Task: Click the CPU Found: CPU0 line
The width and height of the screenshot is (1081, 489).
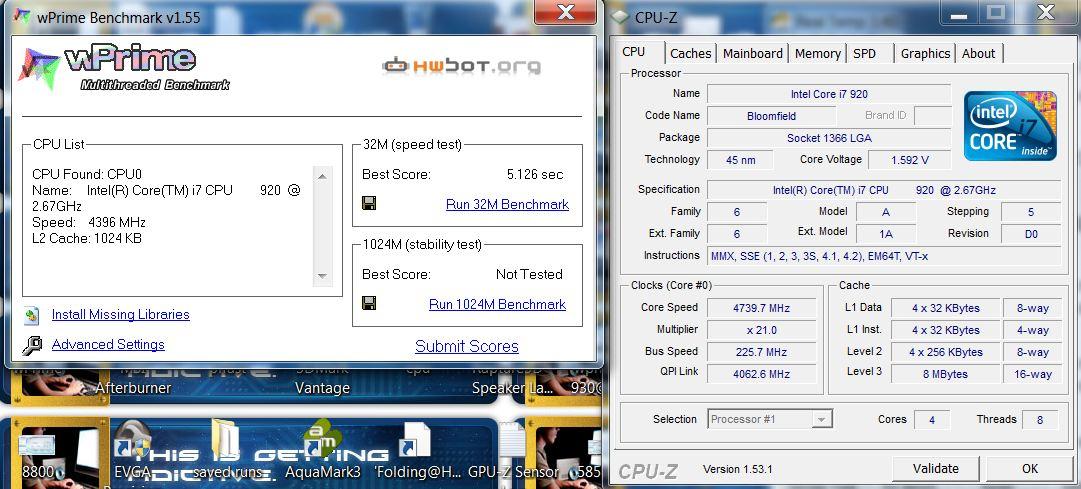Action: click(86, 174)
